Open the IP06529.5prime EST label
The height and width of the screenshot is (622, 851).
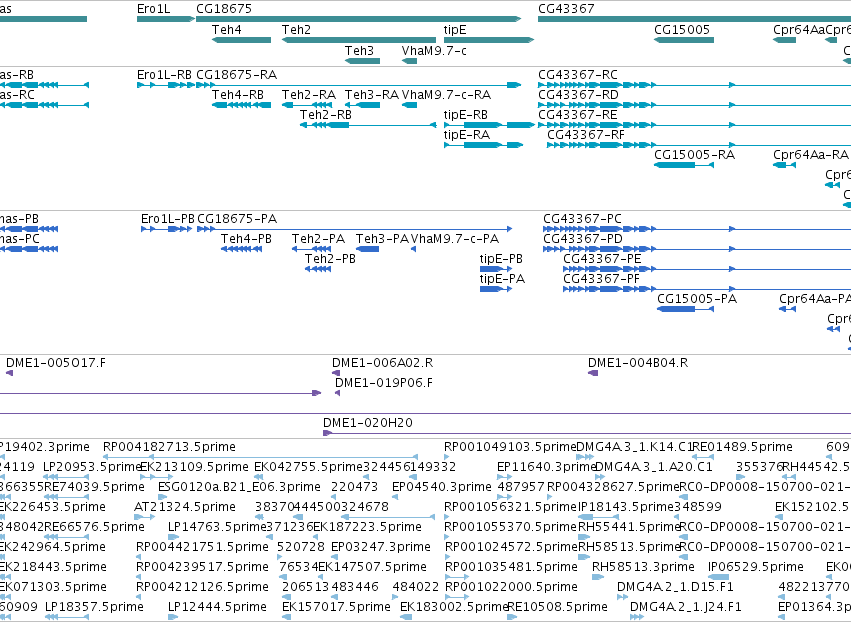pyautogui.click(x=756, y=568)
